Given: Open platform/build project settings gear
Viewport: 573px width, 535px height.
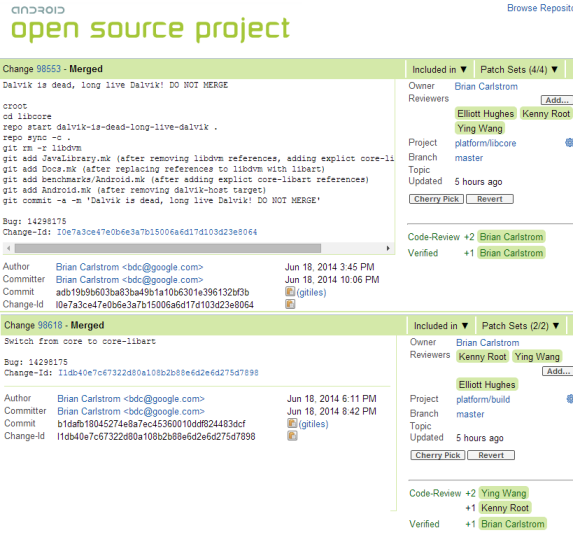Looking at the screenshot, I should click(570, 399).
